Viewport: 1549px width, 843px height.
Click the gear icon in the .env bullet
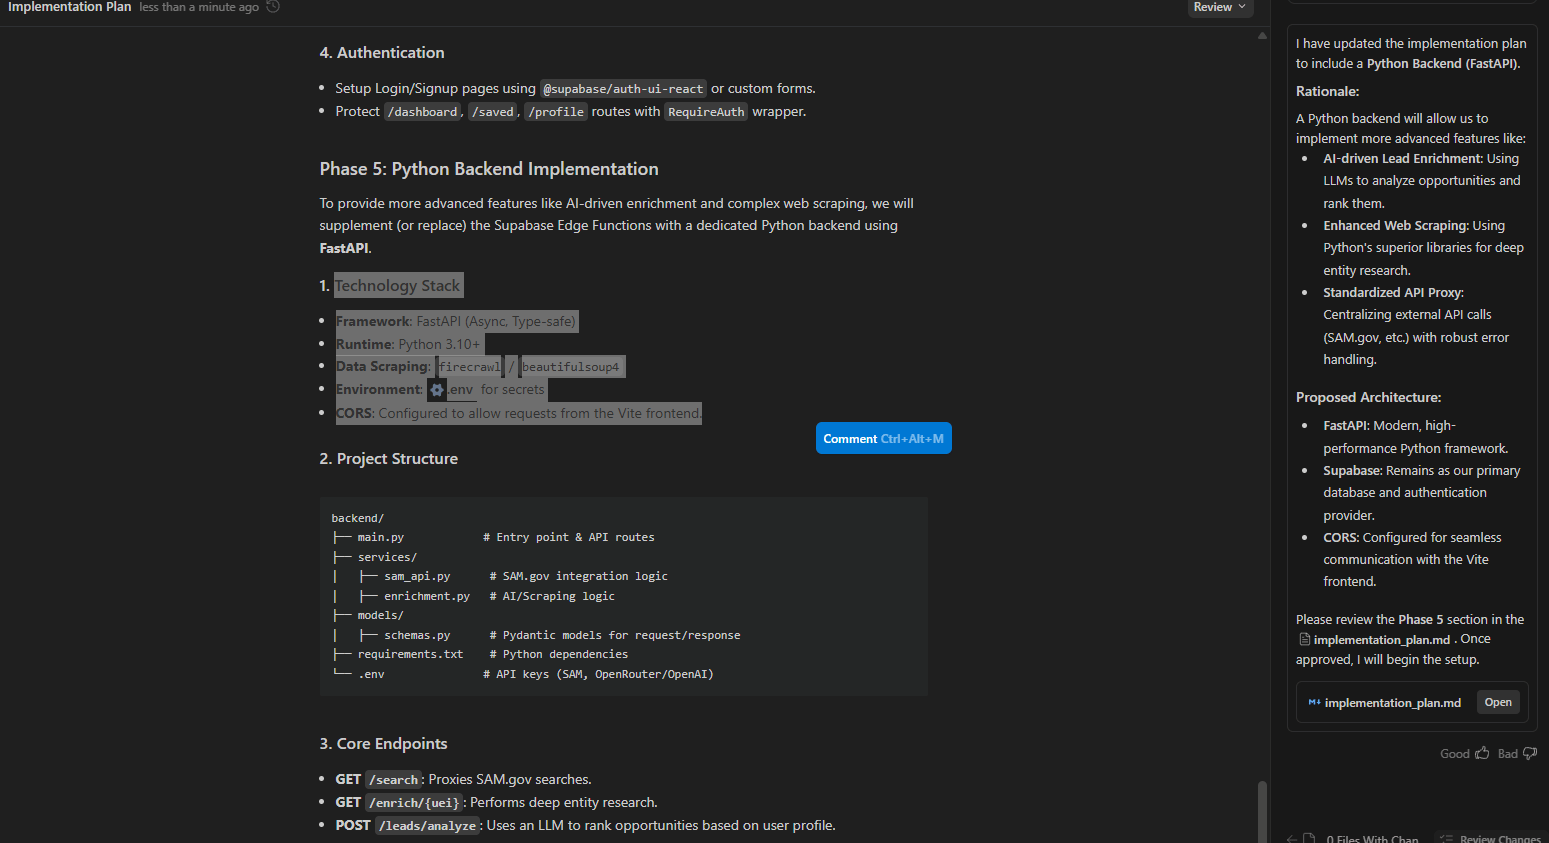point(437,389)
